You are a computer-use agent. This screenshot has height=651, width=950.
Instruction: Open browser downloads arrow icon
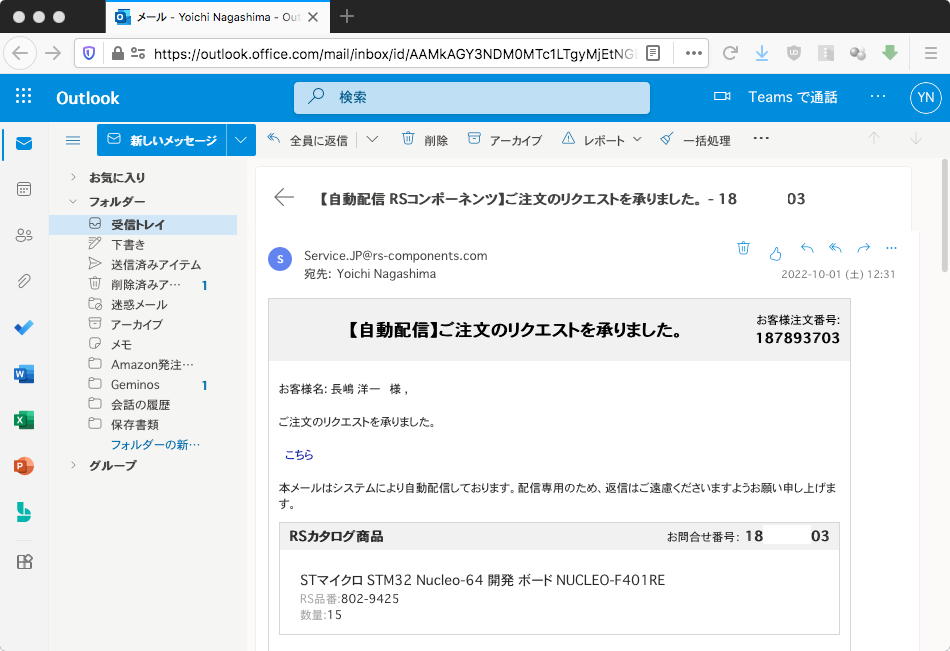click(762, 53)
